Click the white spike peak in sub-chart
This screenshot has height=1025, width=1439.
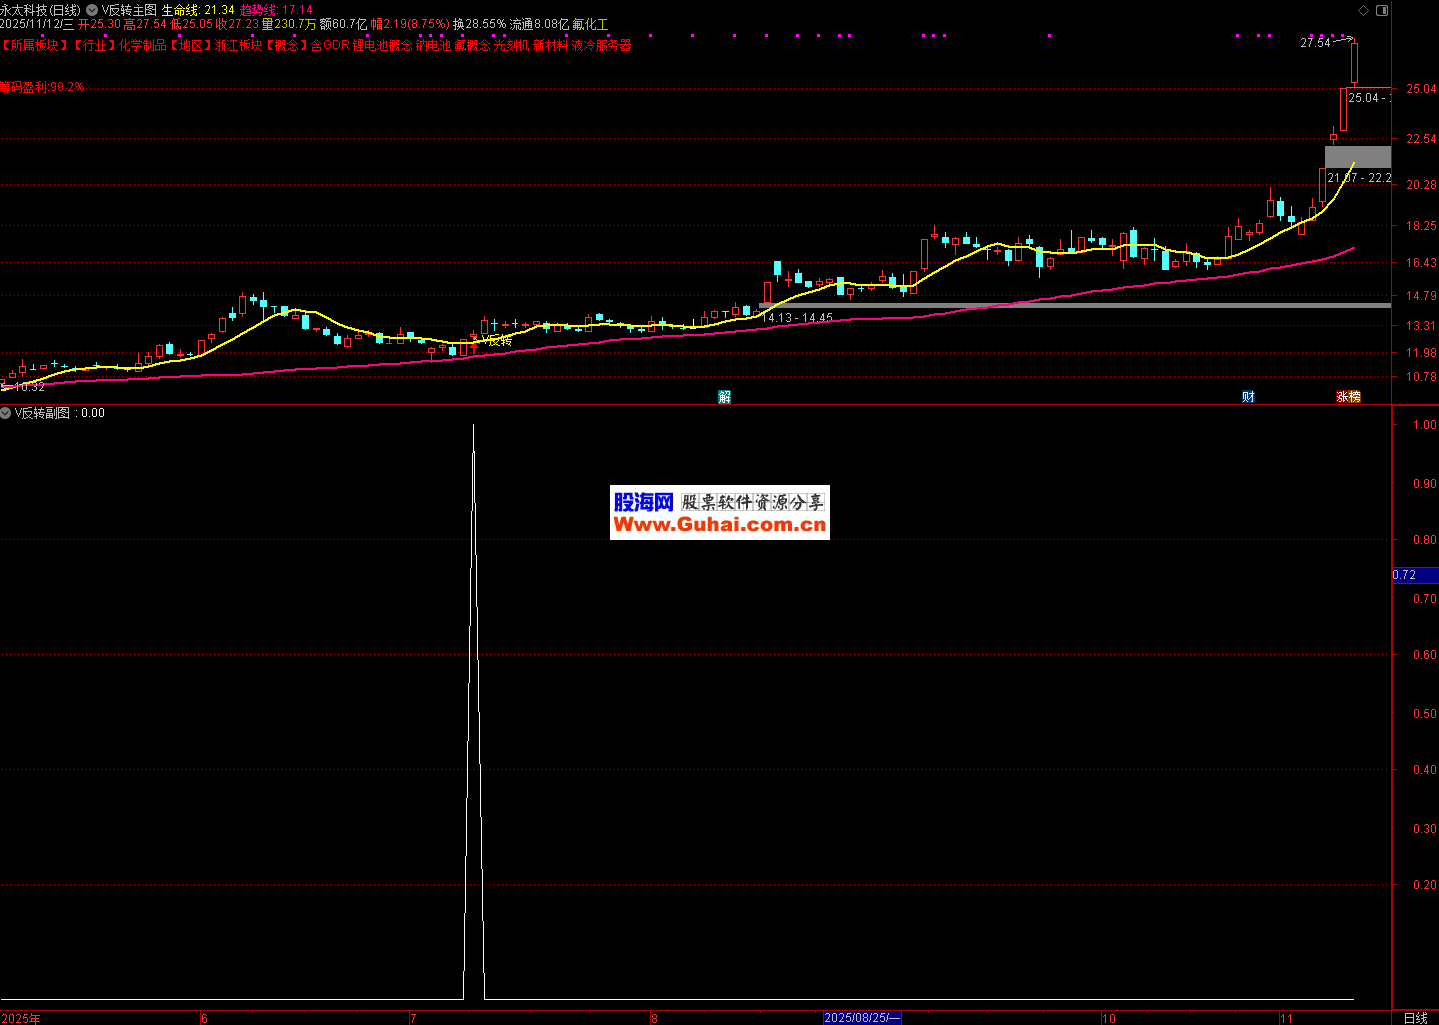click(x=473, y=426)
